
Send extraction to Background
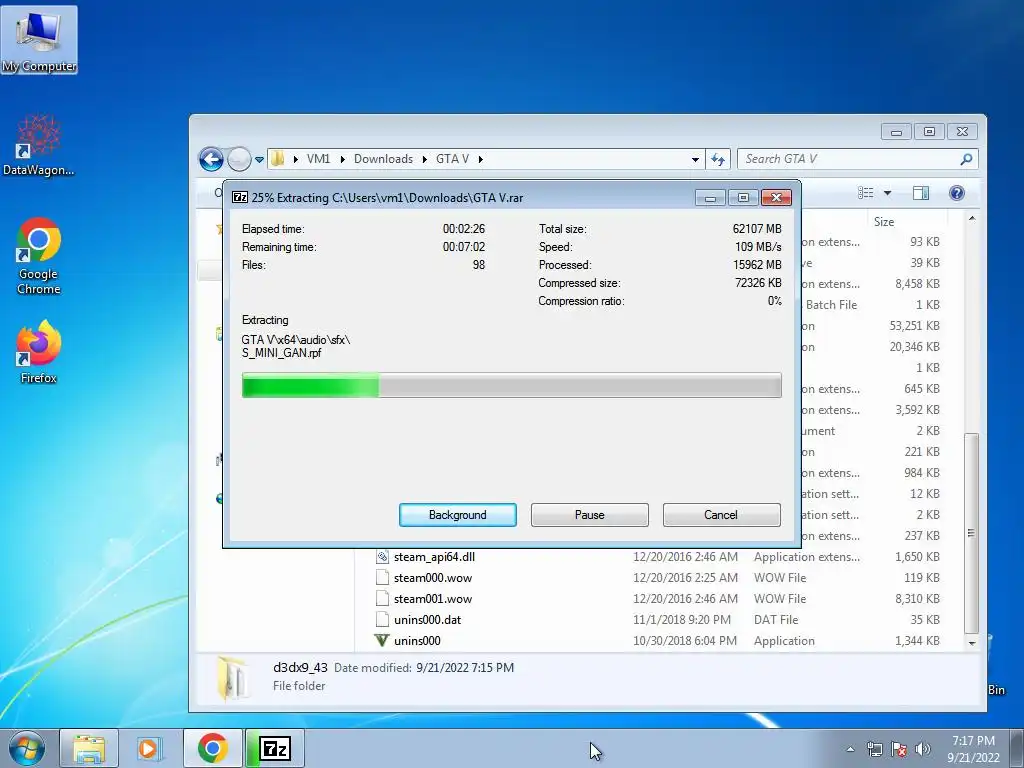(x=458, y=515)
